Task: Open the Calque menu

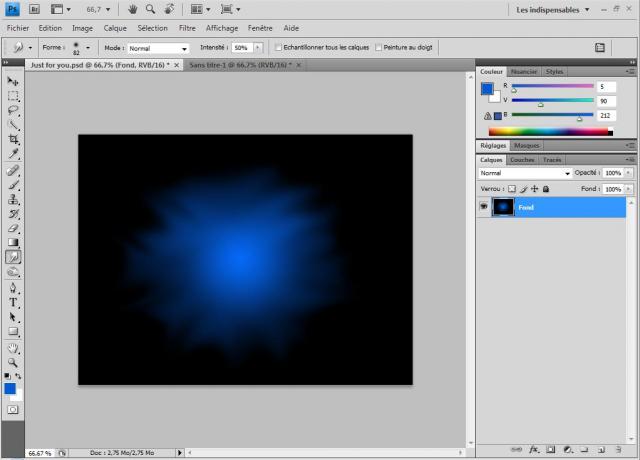Action: click(115, 28)
